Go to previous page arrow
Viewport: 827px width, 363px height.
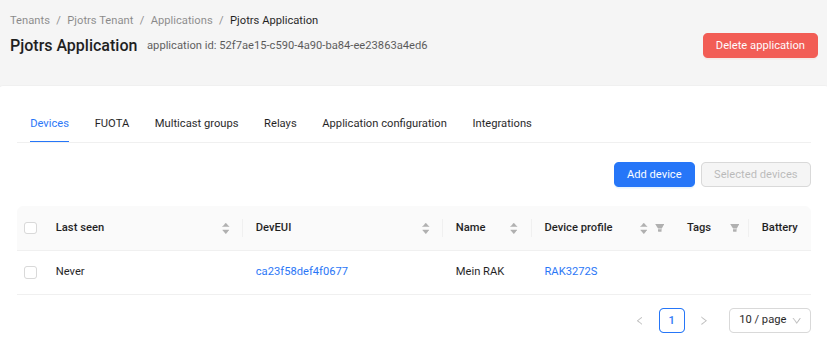tap(640, 320)
